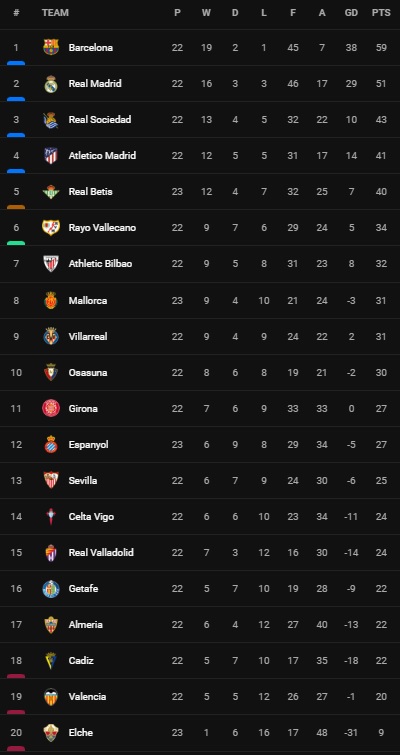Click the Rayo Vallecano crest
This screenshot has height=755, width=400.
pyautogui.click(x=51, y=227)
